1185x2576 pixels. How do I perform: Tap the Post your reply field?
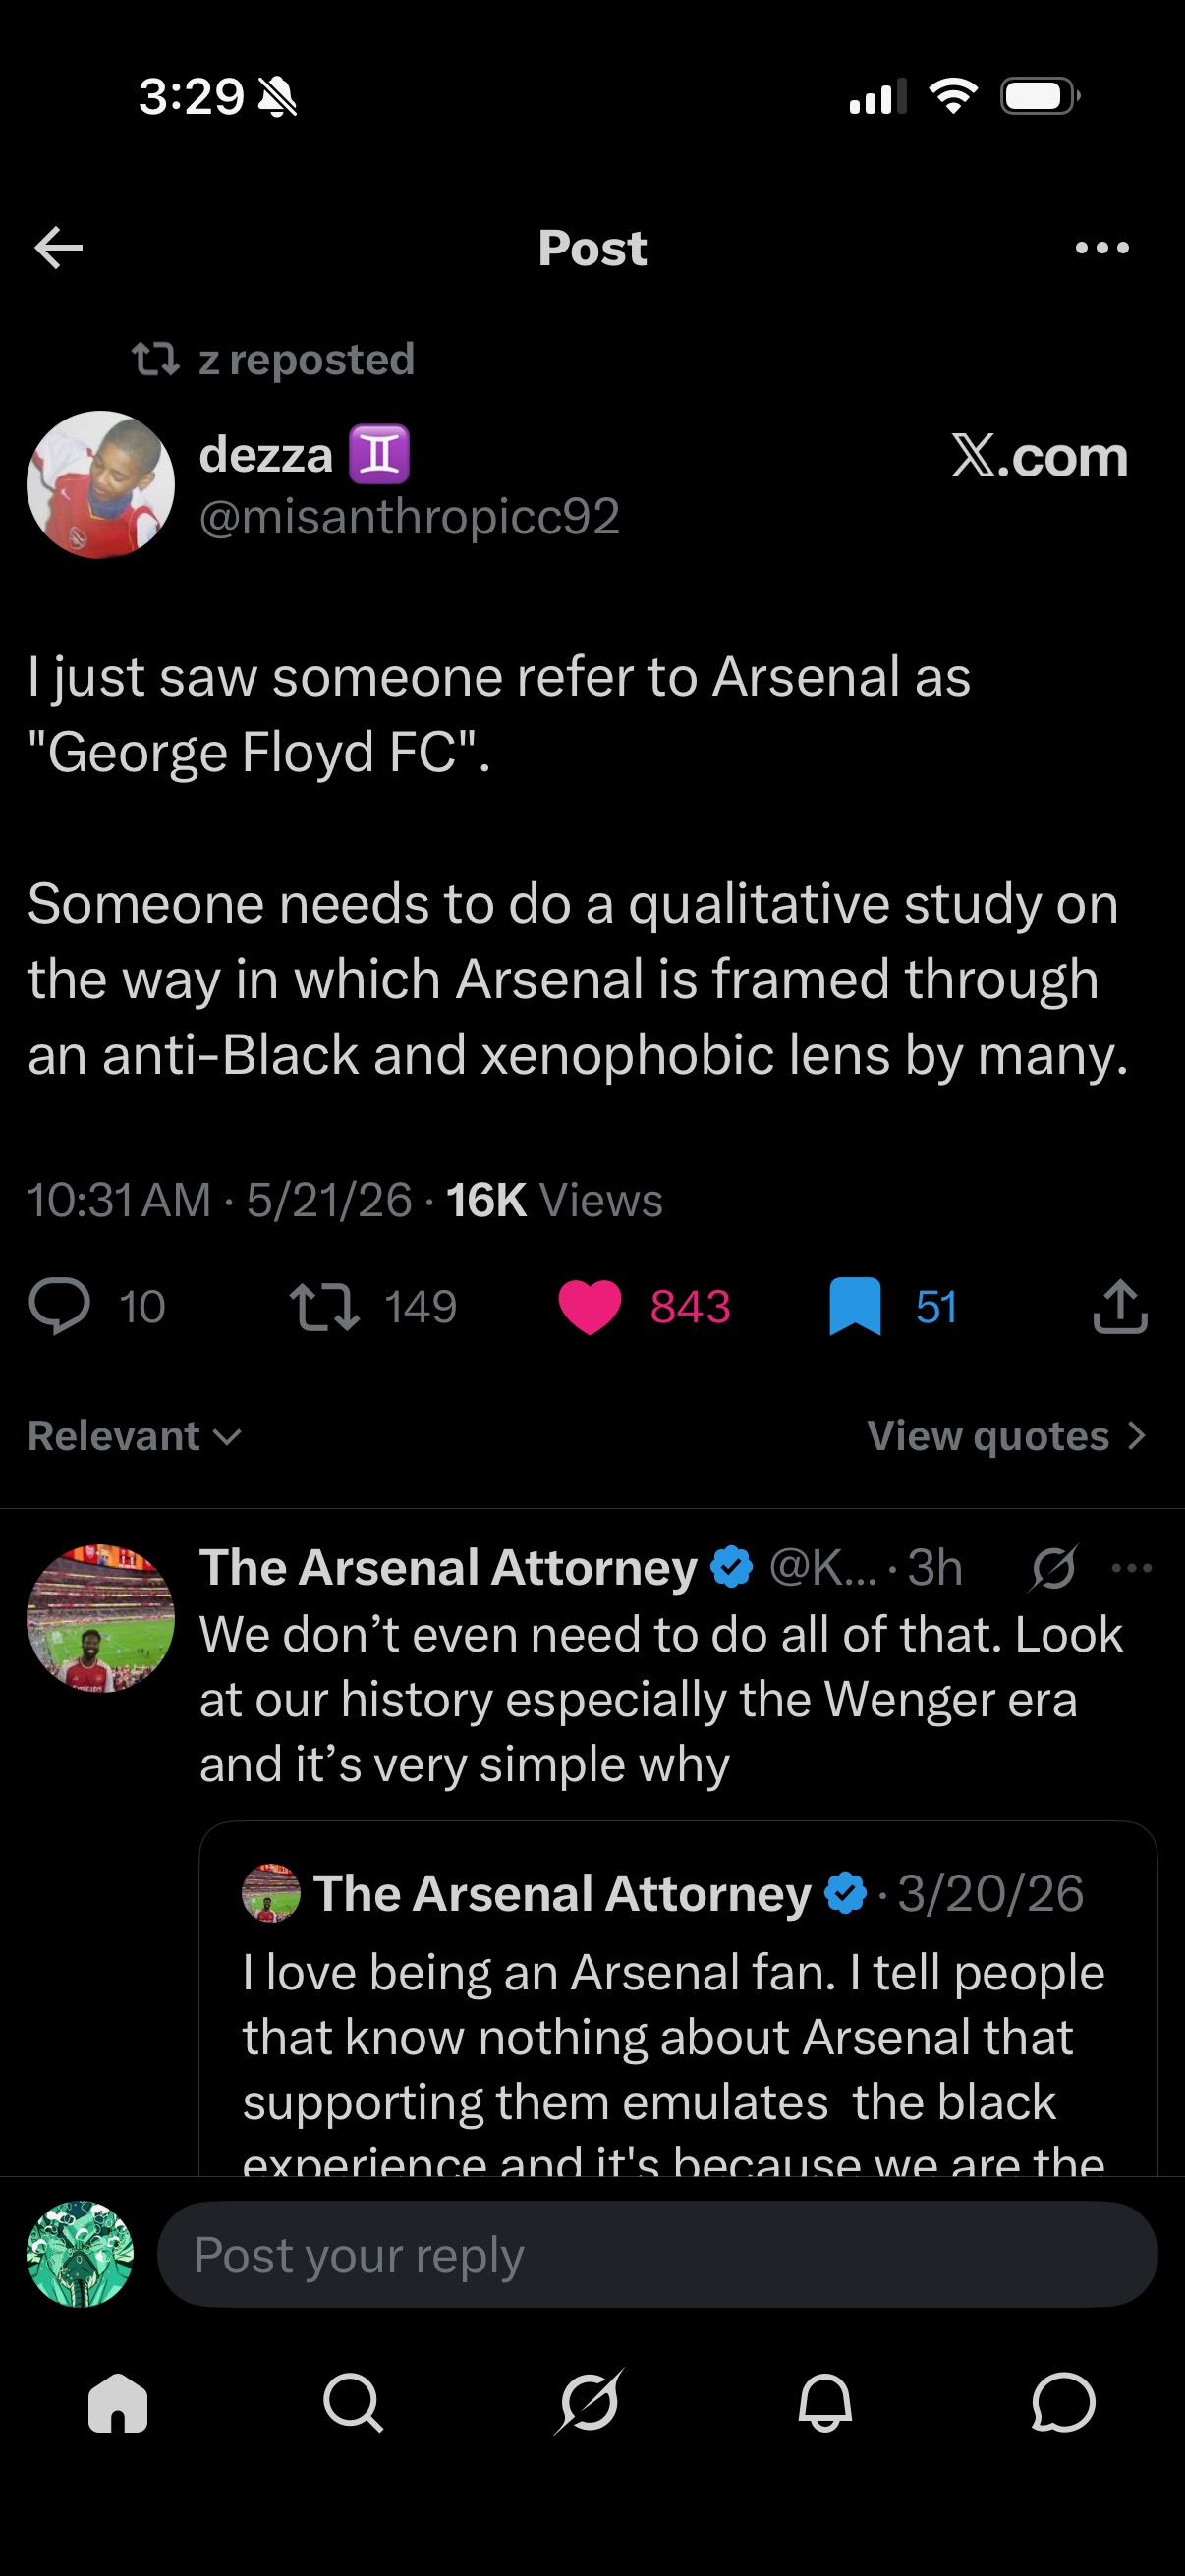[x=657, y=2255]
